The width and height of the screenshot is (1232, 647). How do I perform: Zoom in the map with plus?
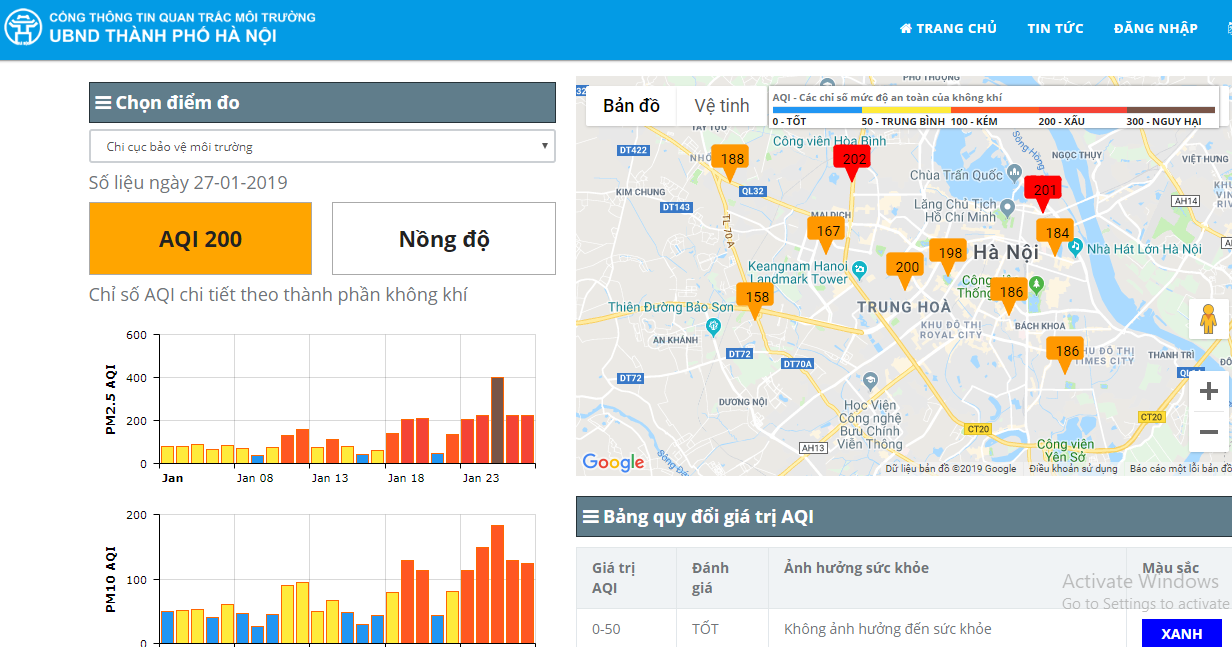(x=1208, y=390)
